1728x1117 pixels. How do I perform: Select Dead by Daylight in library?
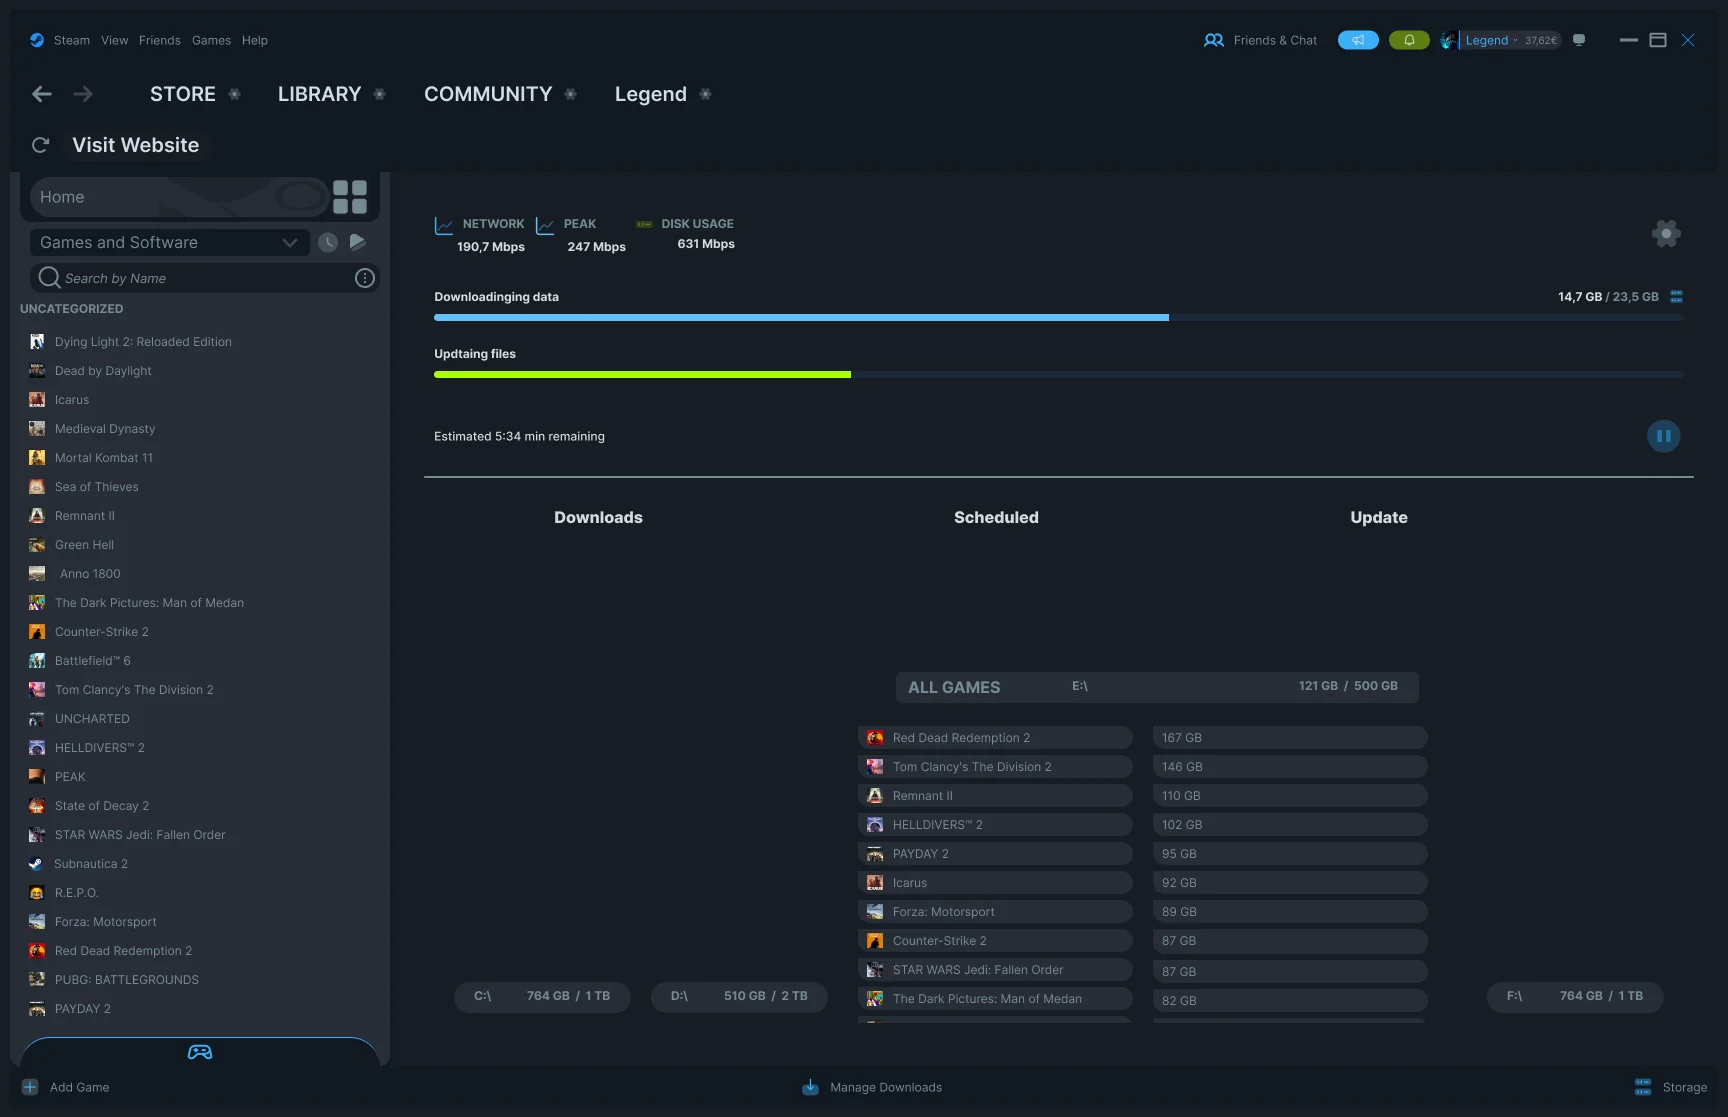103,371
